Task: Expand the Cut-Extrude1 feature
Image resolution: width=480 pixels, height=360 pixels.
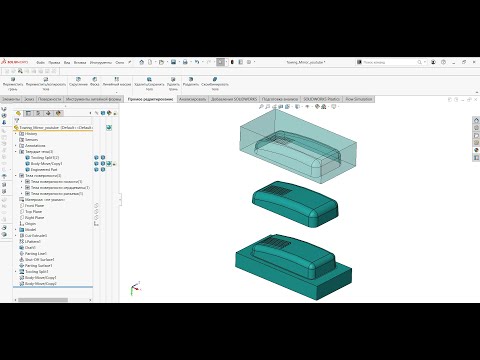Action: tap(16, 236)
